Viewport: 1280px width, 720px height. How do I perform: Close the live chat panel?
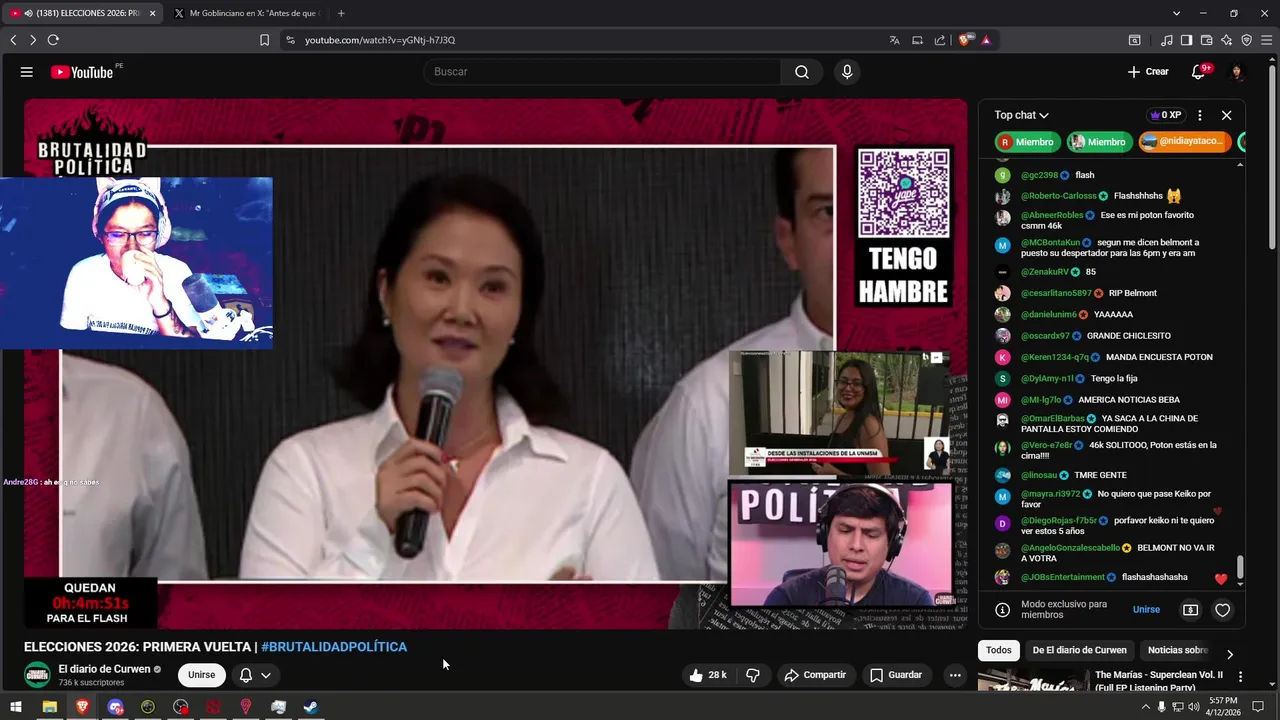1226,115
